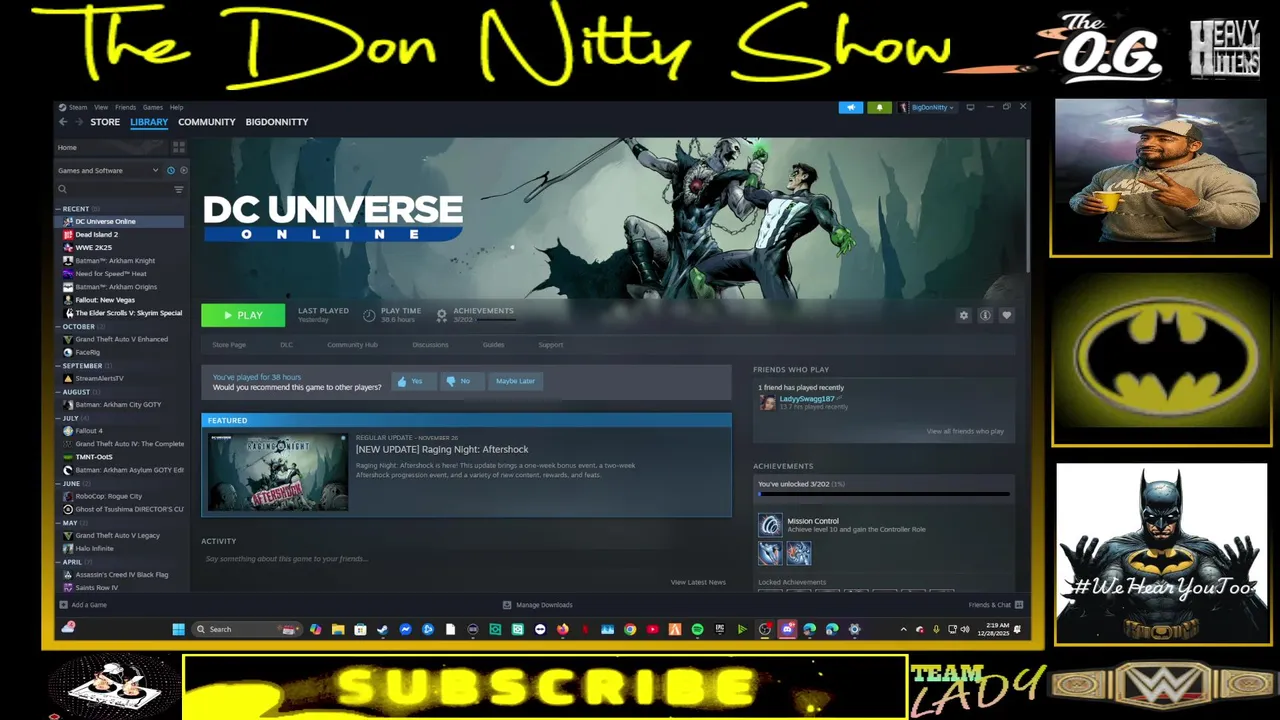Click the Windows taskbar Search box
The height and width of the screenshot is (720, 1280).
click(245, 630)
